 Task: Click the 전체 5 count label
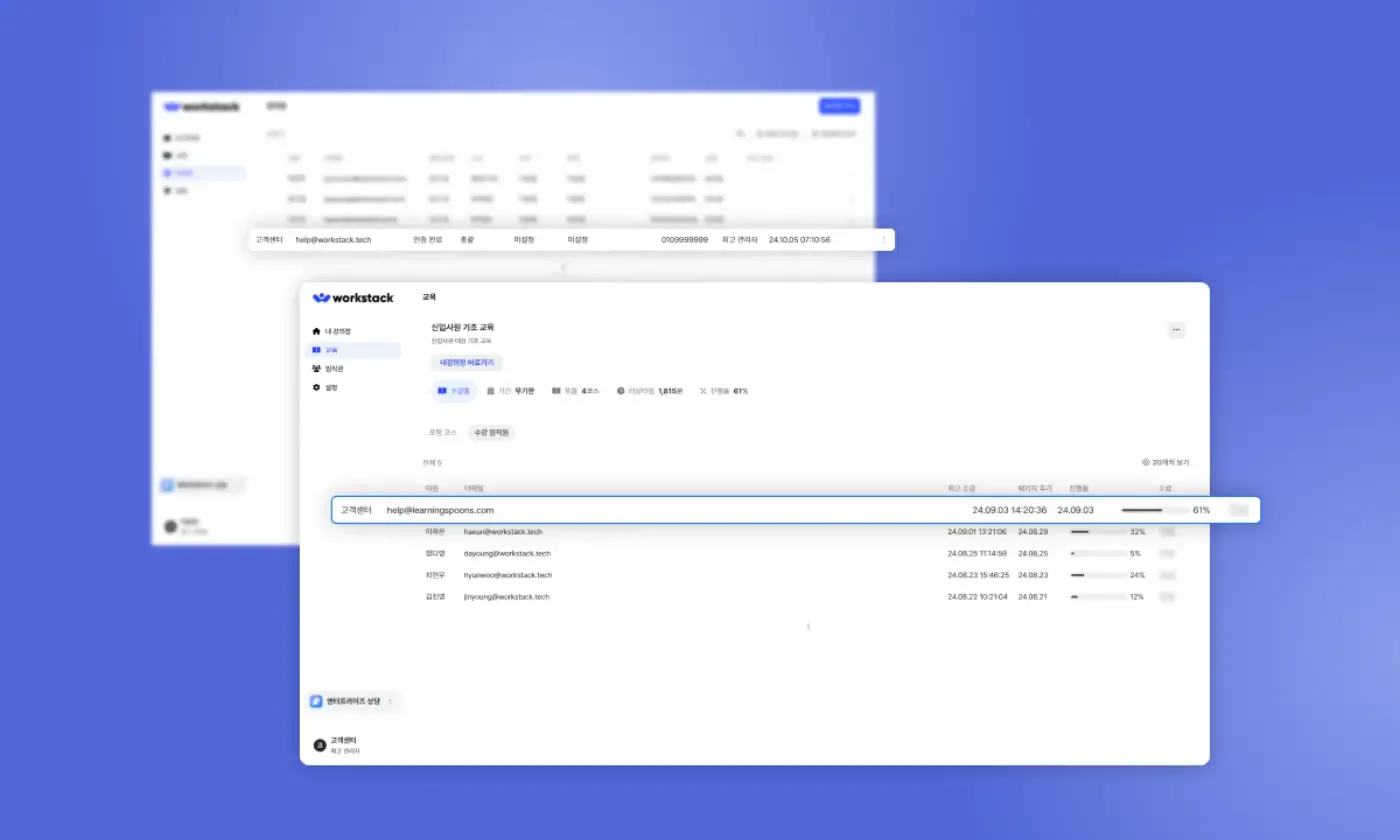pyautogui.click(x=432, y=463)
